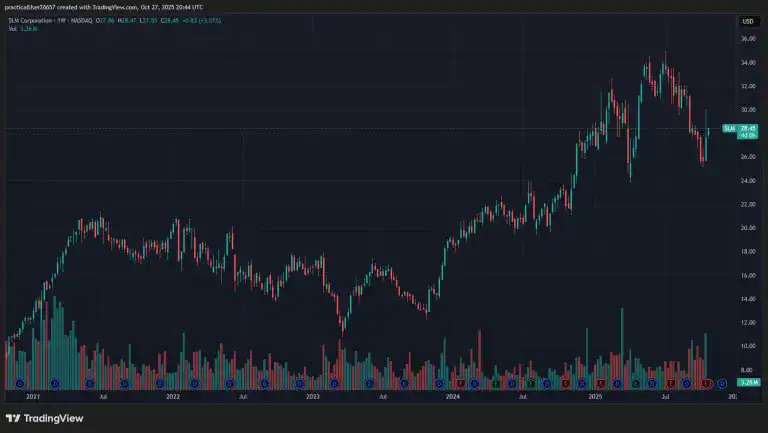Select the 2022 label on time axis
The height and width of the screenshot is (433, 768).
pos(173,397)
